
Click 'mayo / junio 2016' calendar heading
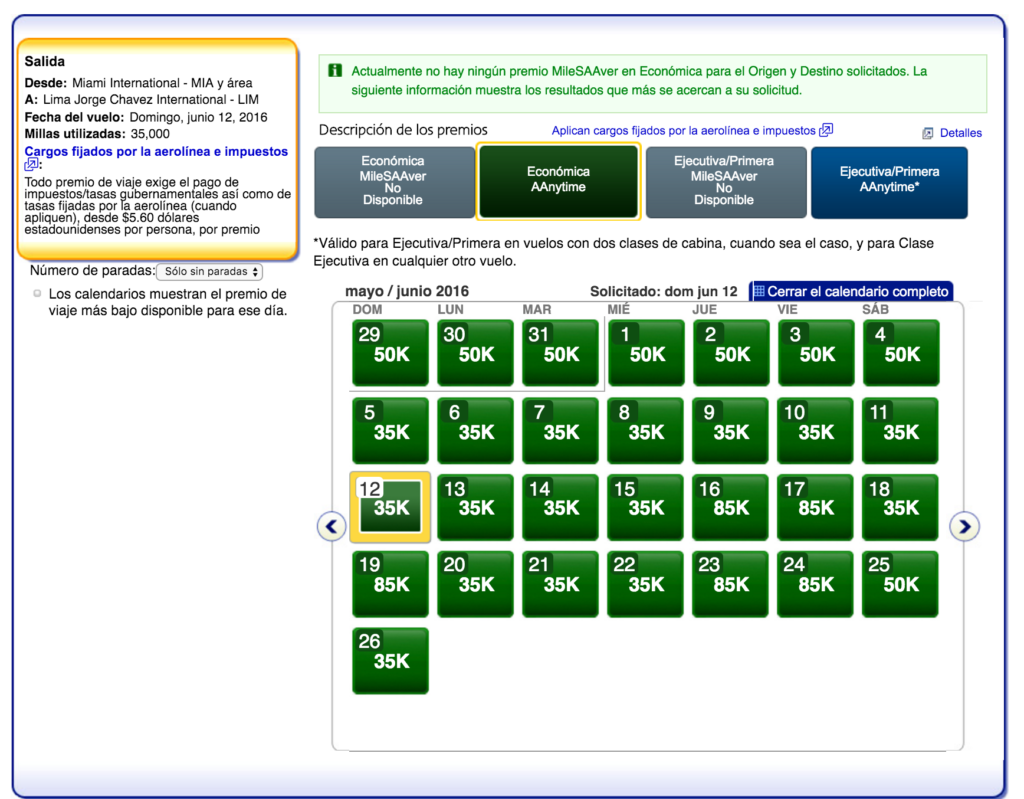[x=407, y=291]
